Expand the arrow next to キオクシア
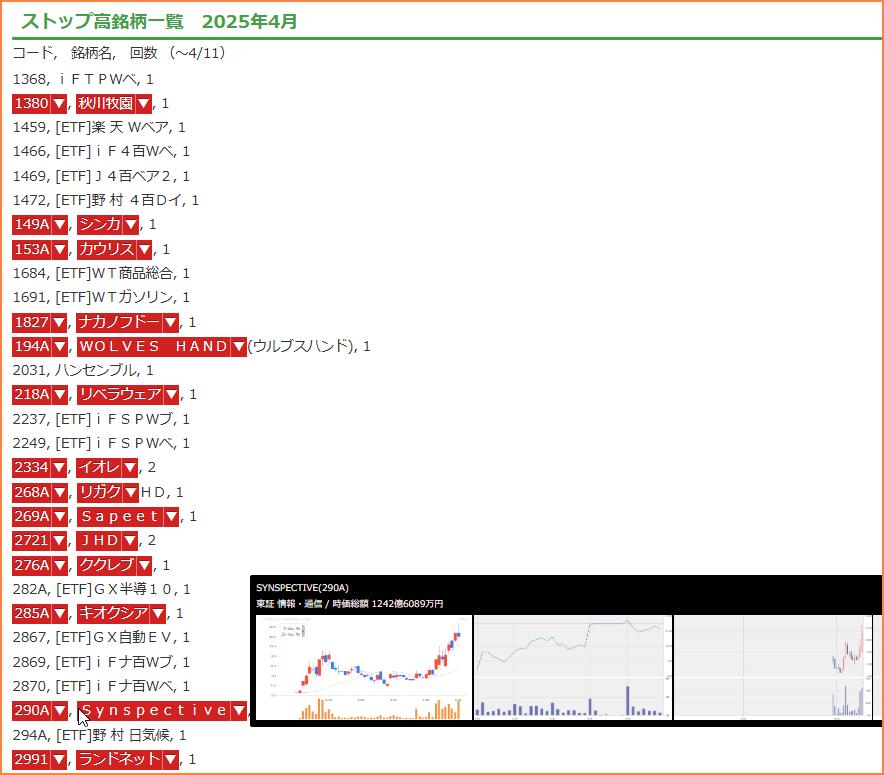This screenshot has height=775, width=884. tap(158, 613)
